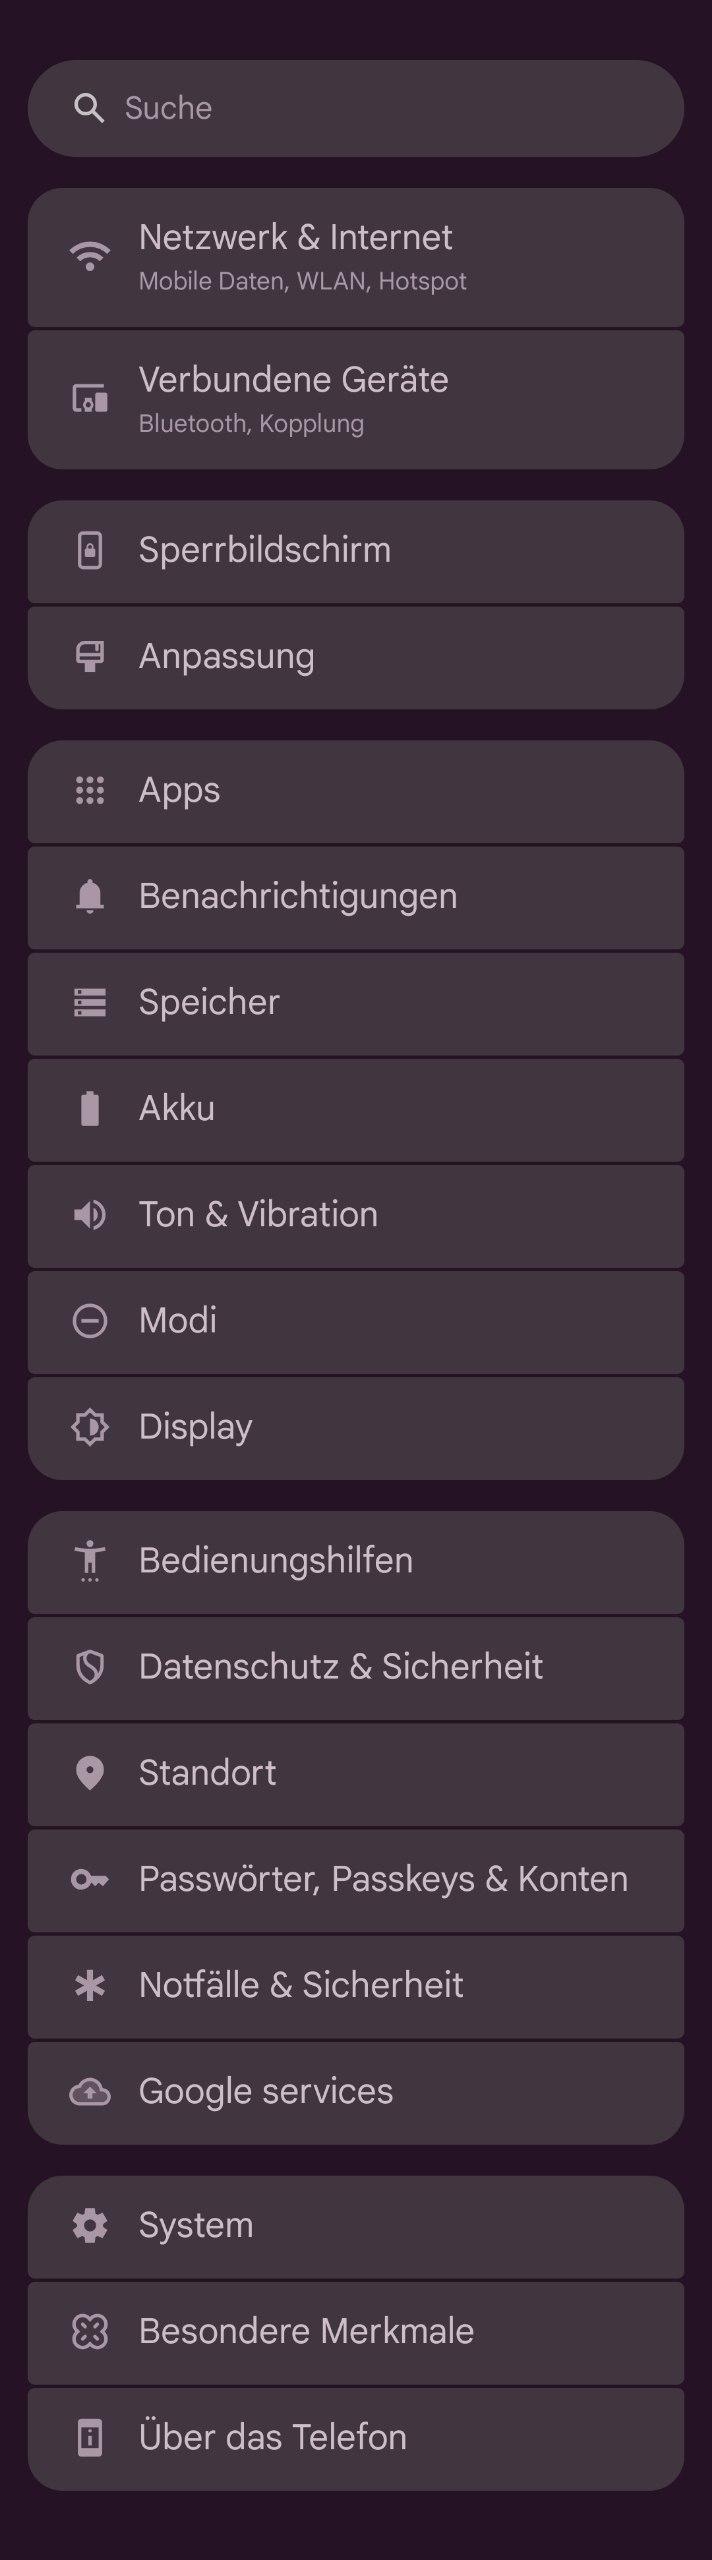Tap the battery icon
712x2560 pixels.
(90, 1109)
